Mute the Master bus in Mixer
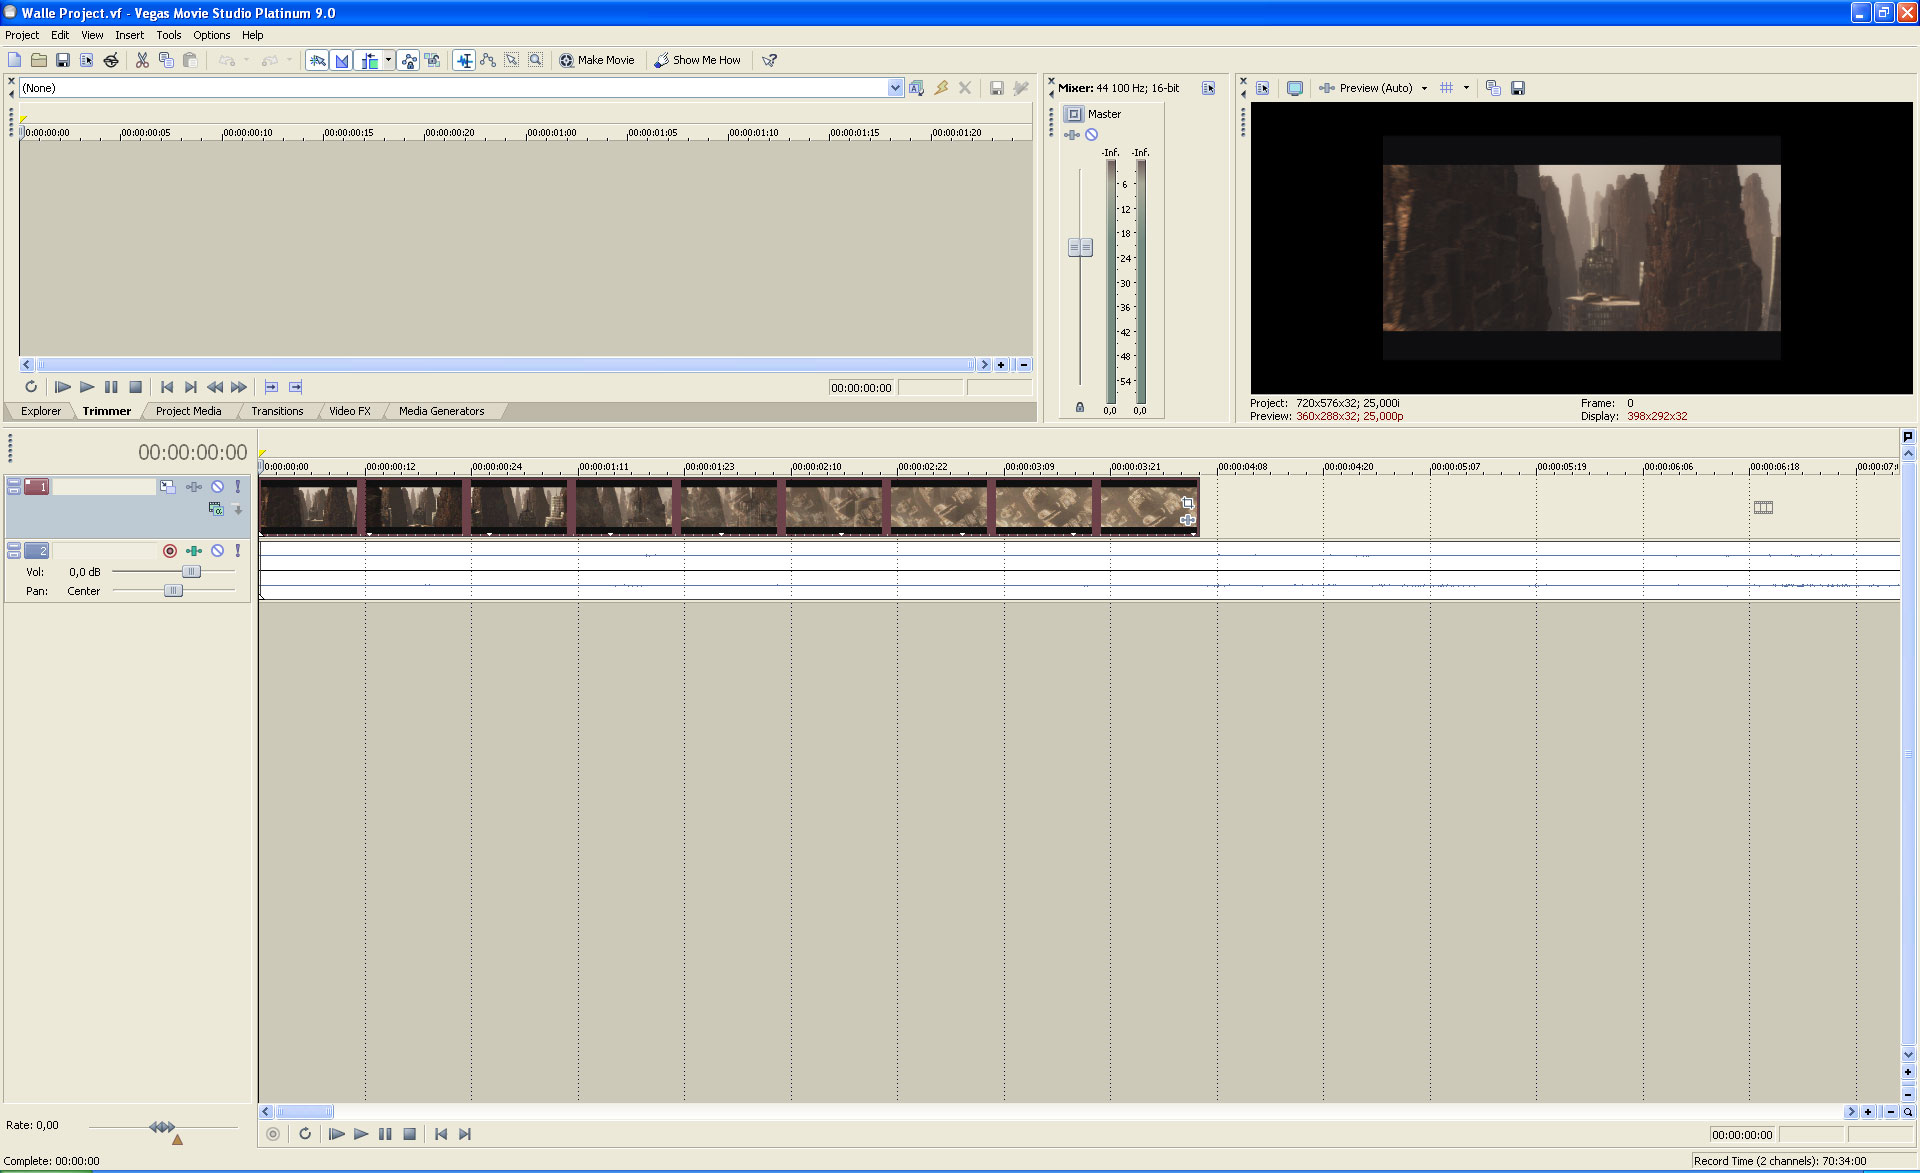The height and width of the screenshot is (1173, 1920). pyautogui.click(x=1092, y=135)
